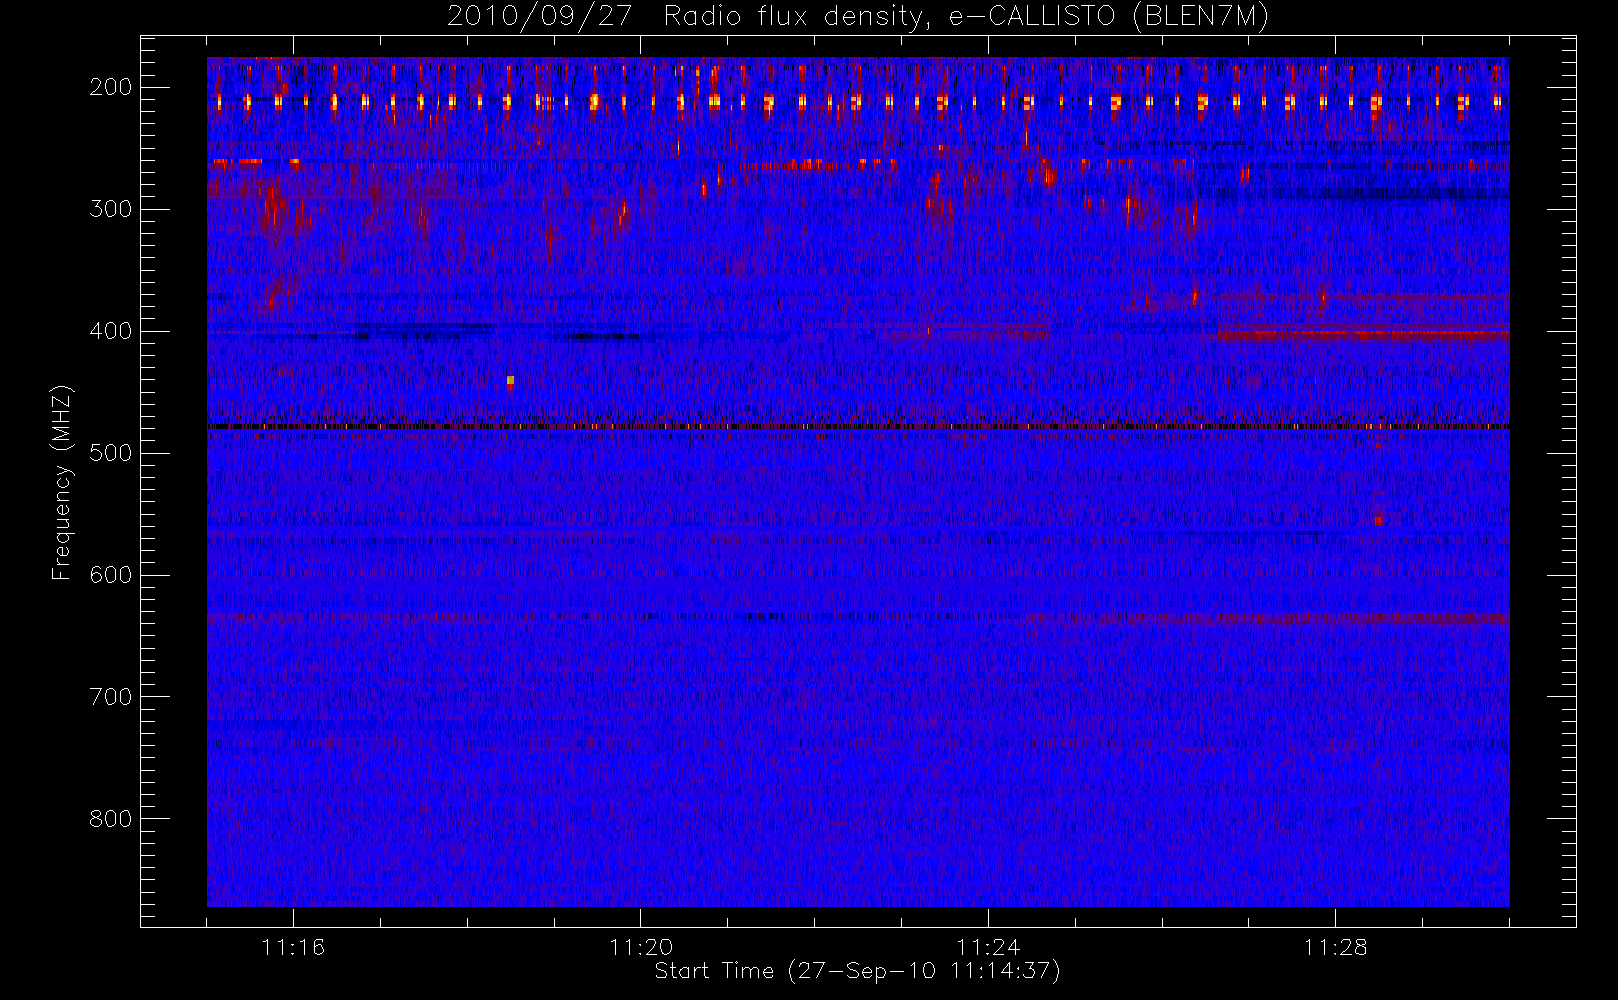Click the small red spot near 555 MHz
Viewport: 1618px width, 1000px height.
click(x=1378, y=520)
